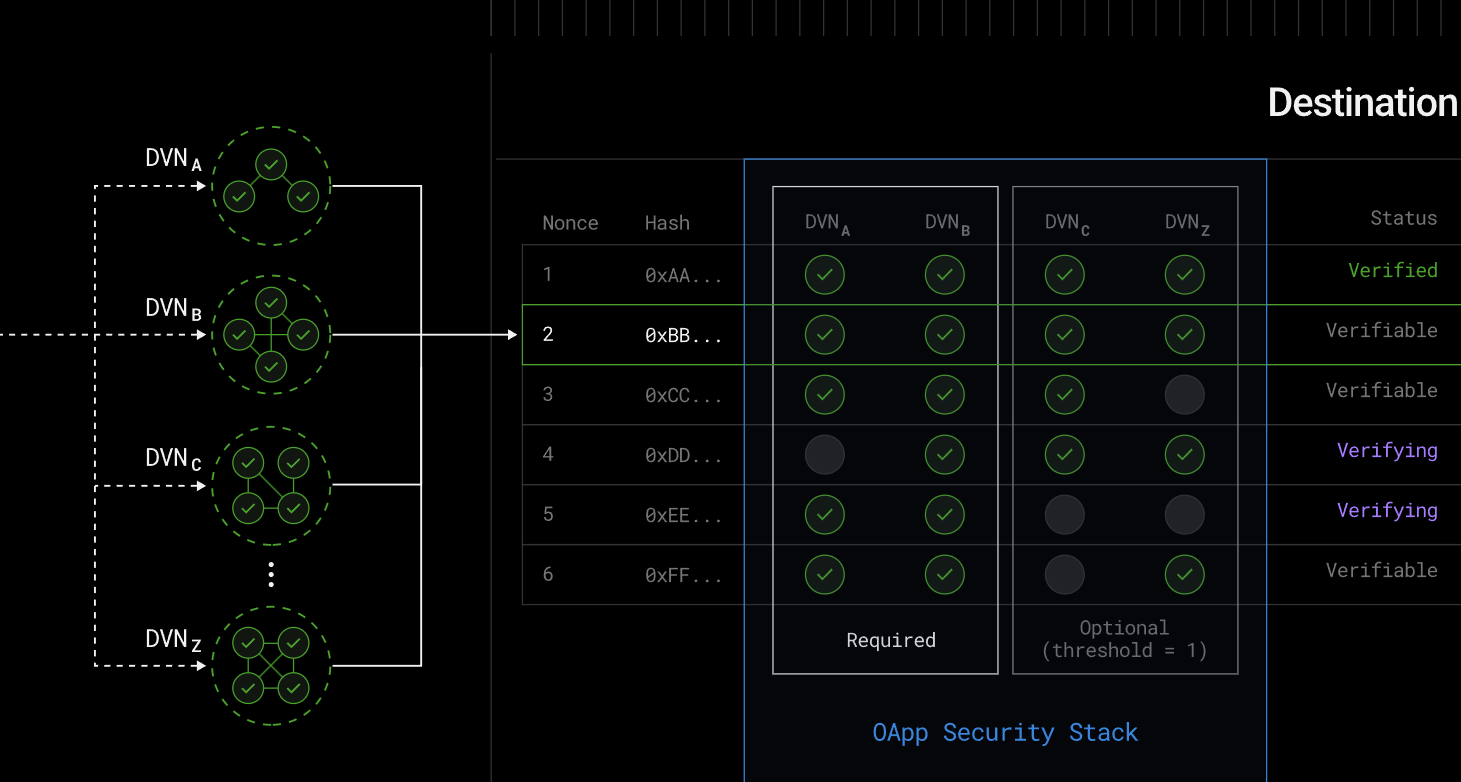Click the Destination heading
This screenshot has height=782, width=1461.
[1363, 103]
